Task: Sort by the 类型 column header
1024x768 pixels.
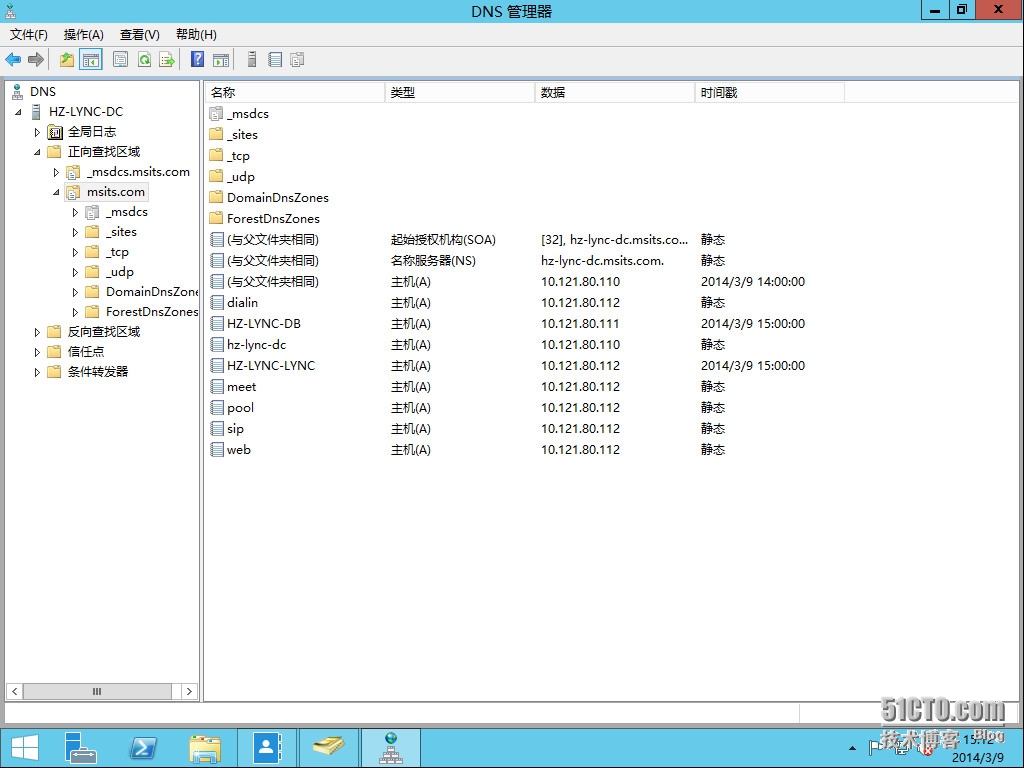Action: [460, 93]
